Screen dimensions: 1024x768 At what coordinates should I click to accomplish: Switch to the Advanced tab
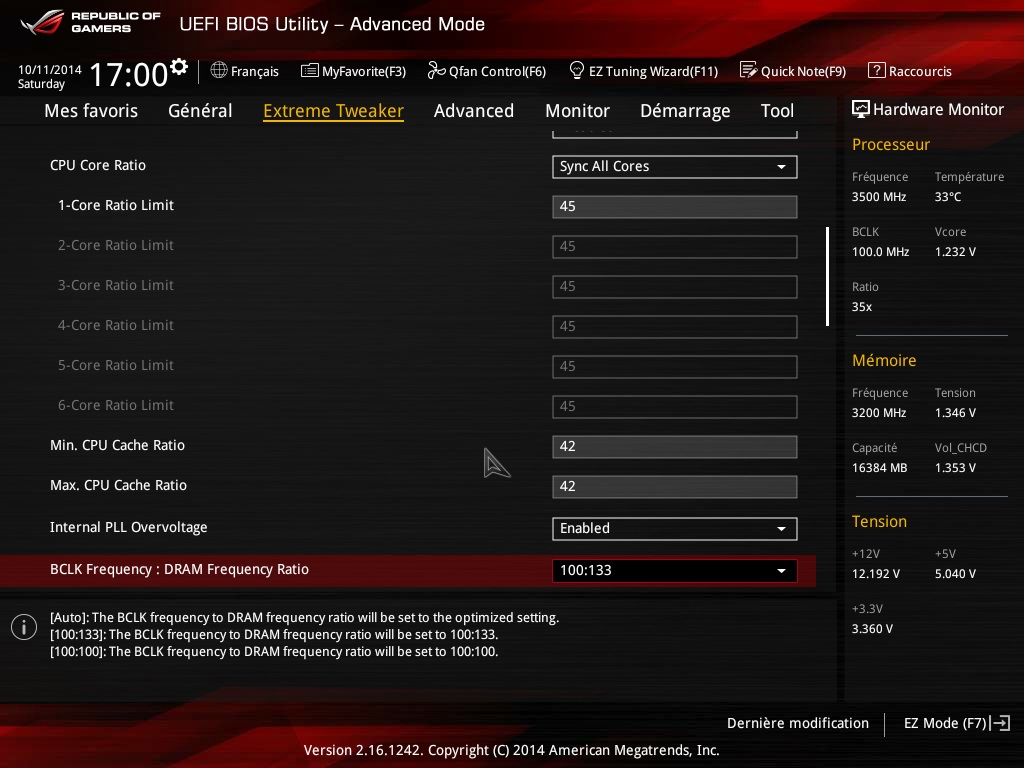click(x=473, y=111)
